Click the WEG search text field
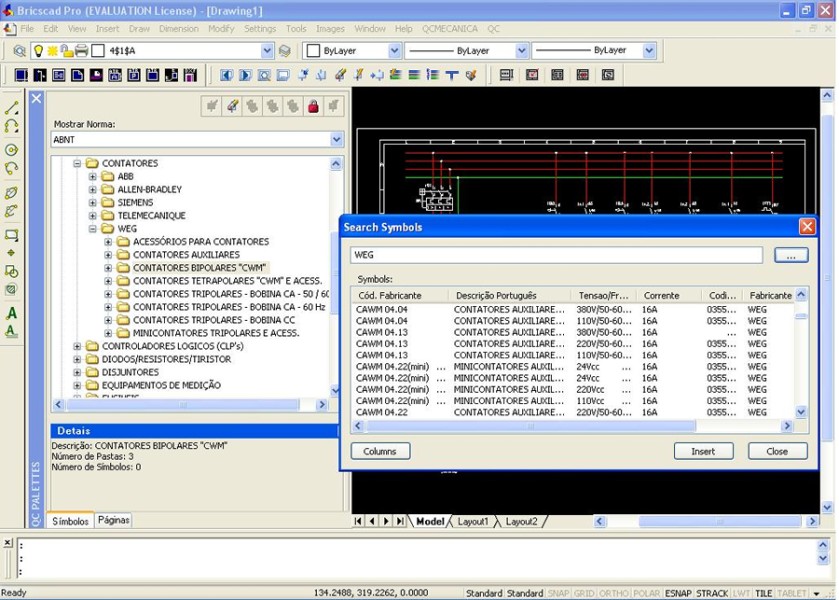Screen dimensions: 839x600 point(556,255)
